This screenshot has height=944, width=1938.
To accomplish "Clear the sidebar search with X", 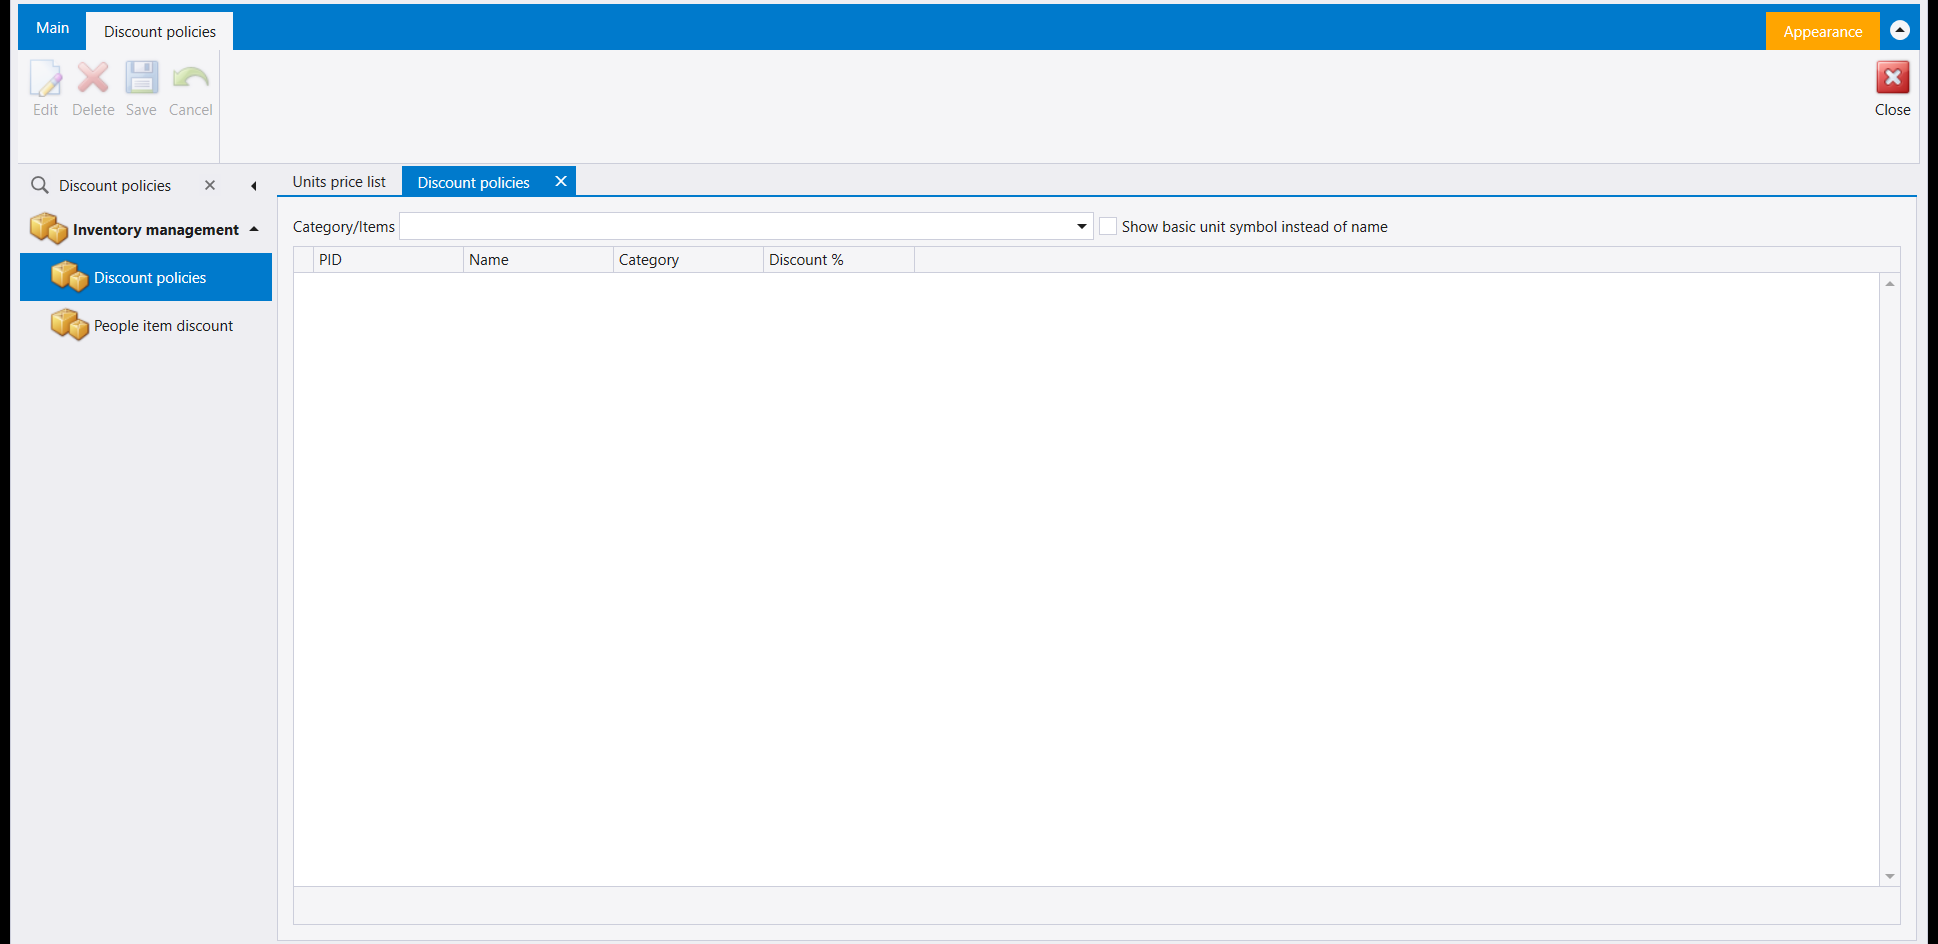I will tap(210, 185).
